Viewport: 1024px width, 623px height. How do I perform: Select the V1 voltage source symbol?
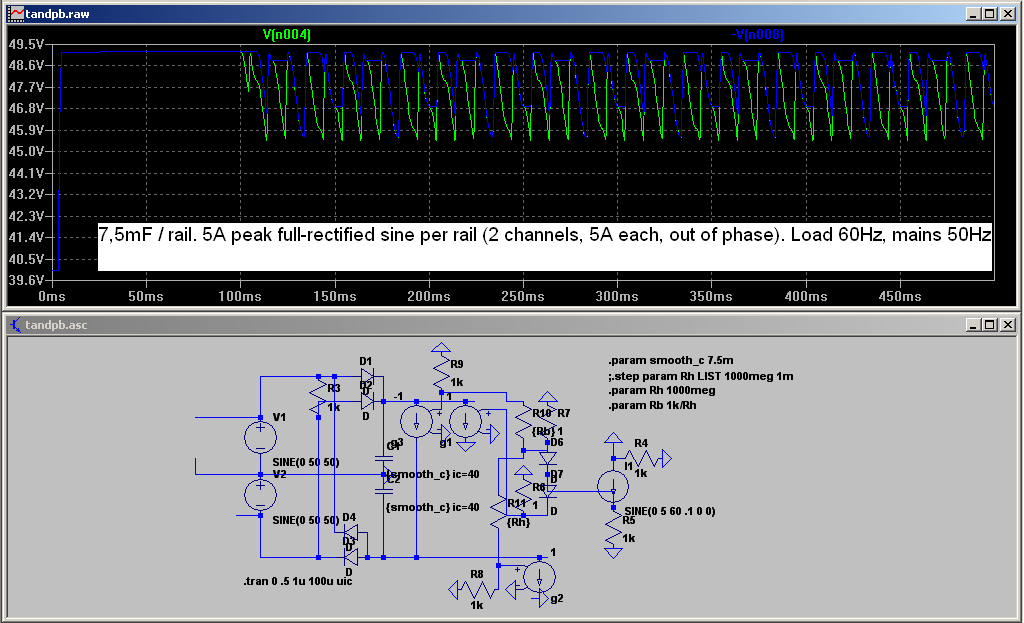(x=260, y=436)
